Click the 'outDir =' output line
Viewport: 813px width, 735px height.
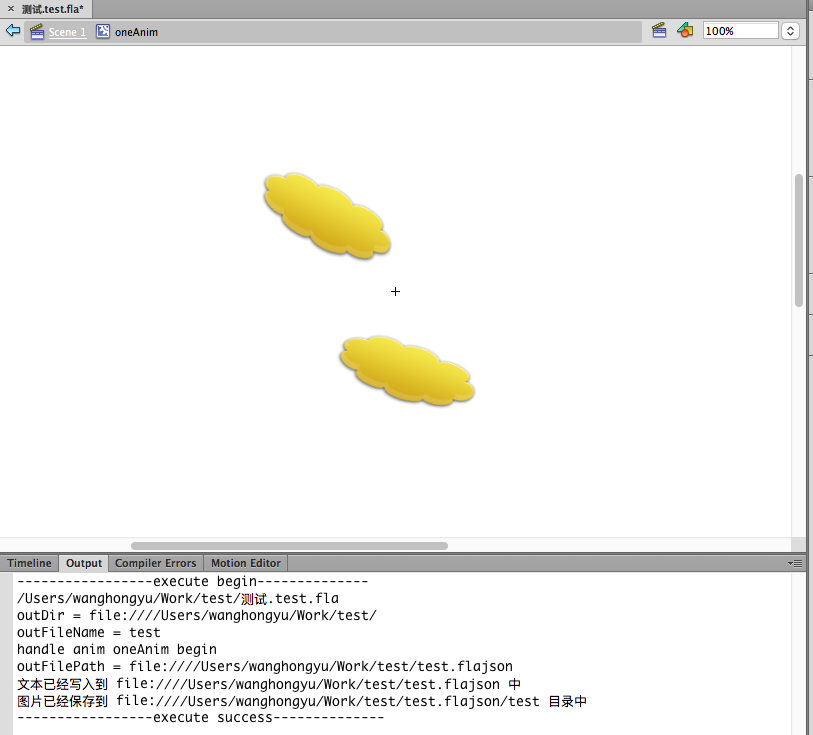click(x=197, y=616)
